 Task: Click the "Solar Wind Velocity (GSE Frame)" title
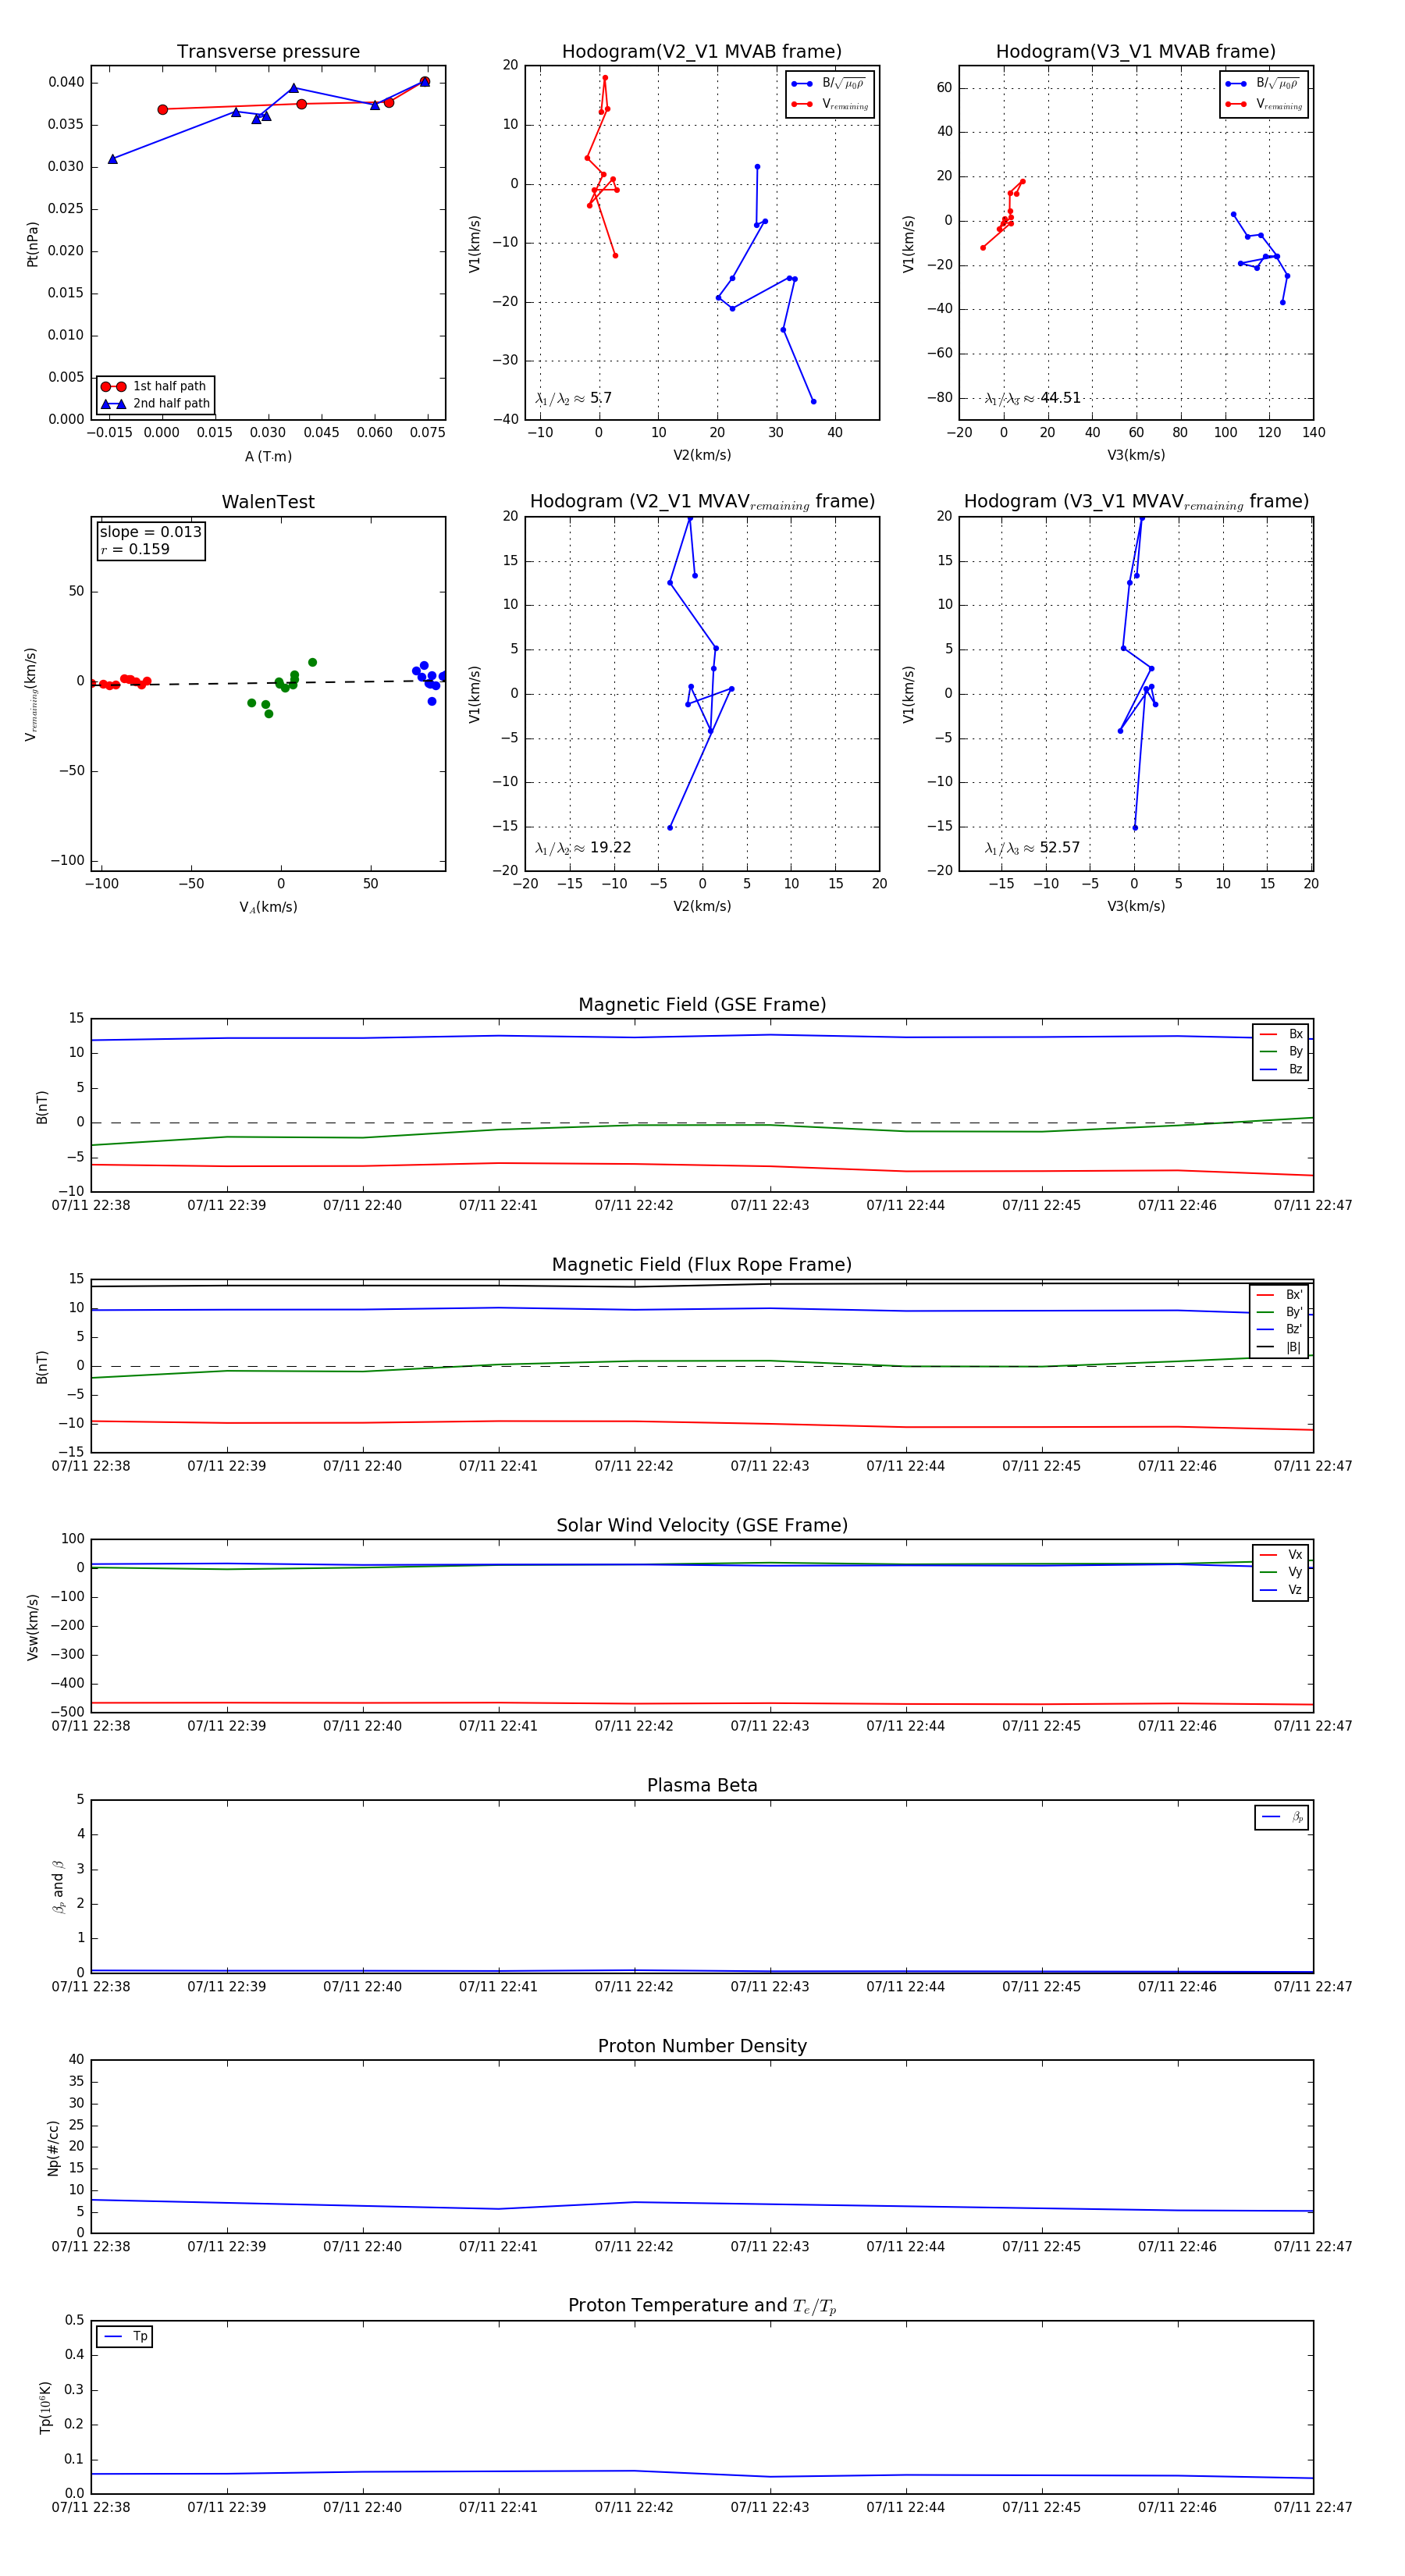702,1525
